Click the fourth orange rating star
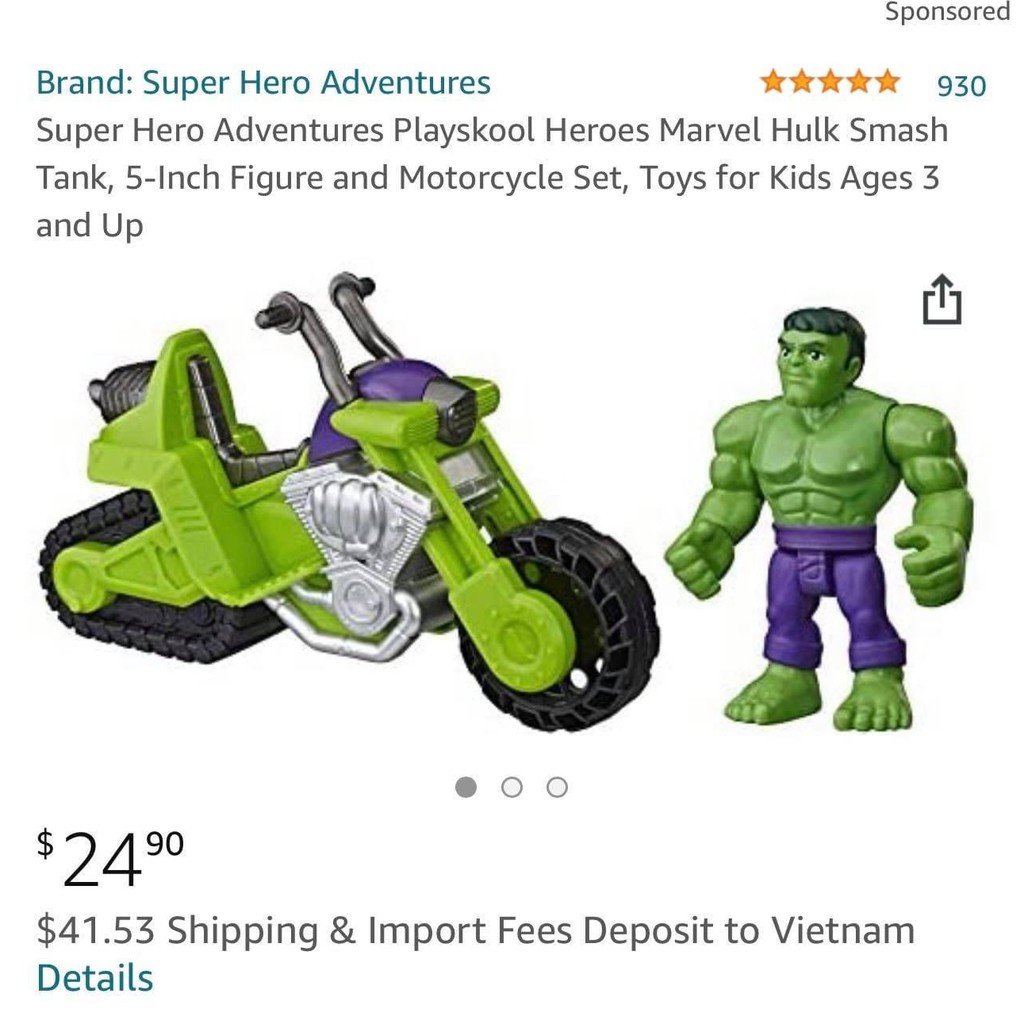Viewport: 1024px width, 1024px height. [x=861, y=79]
